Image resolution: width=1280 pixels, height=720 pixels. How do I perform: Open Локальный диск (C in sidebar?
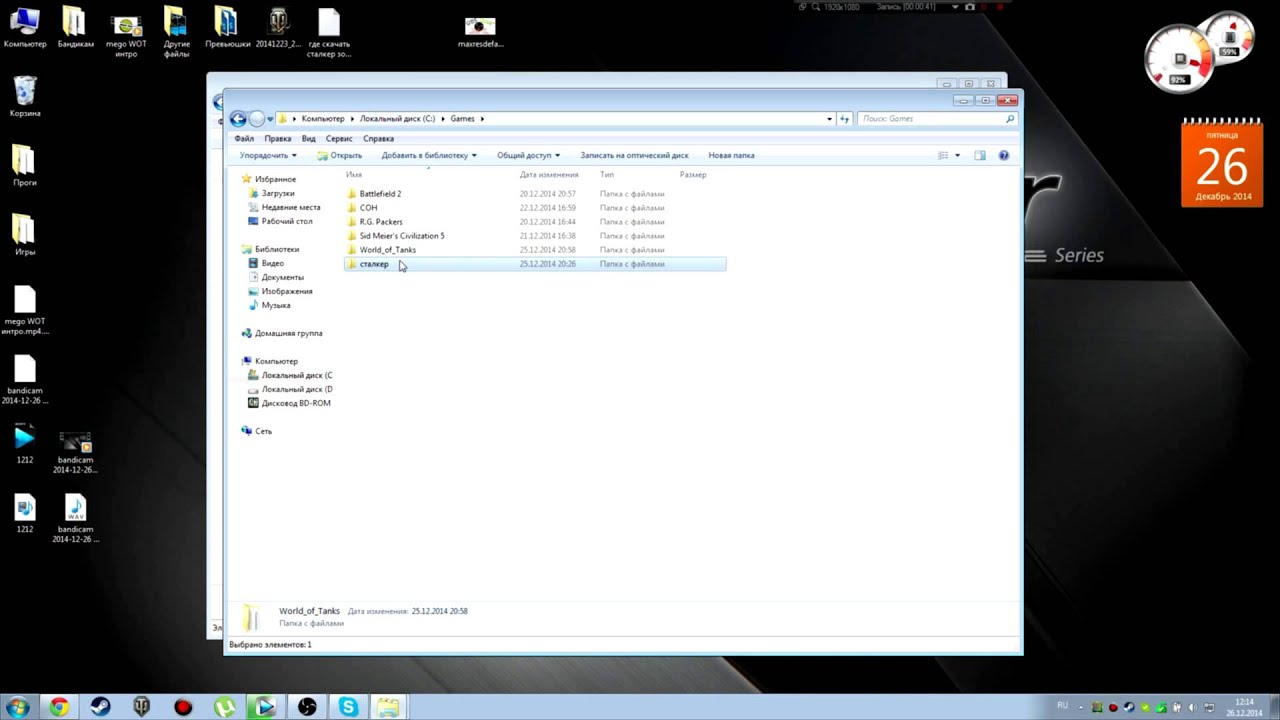point(296,375)
